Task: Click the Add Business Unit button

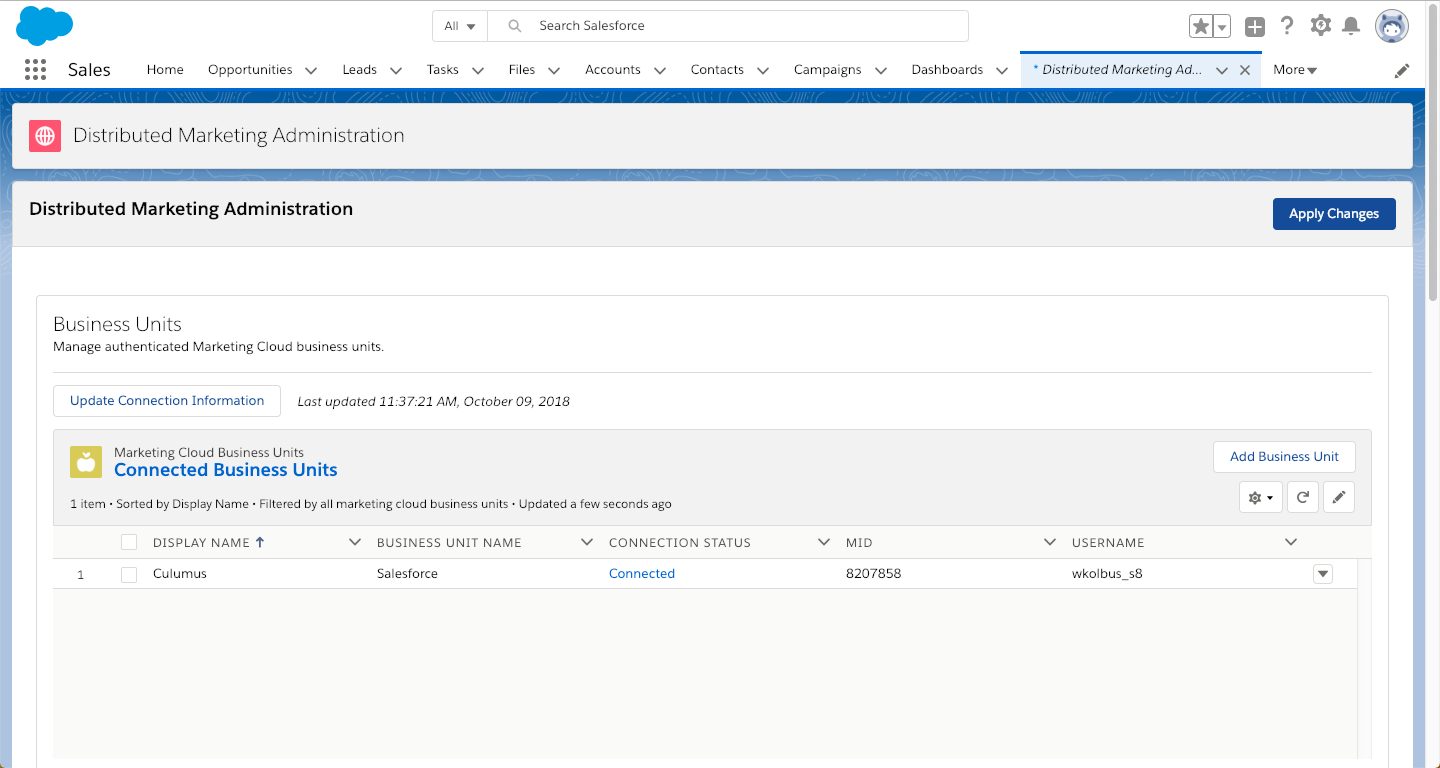Action: click(x=1284, y=457)
